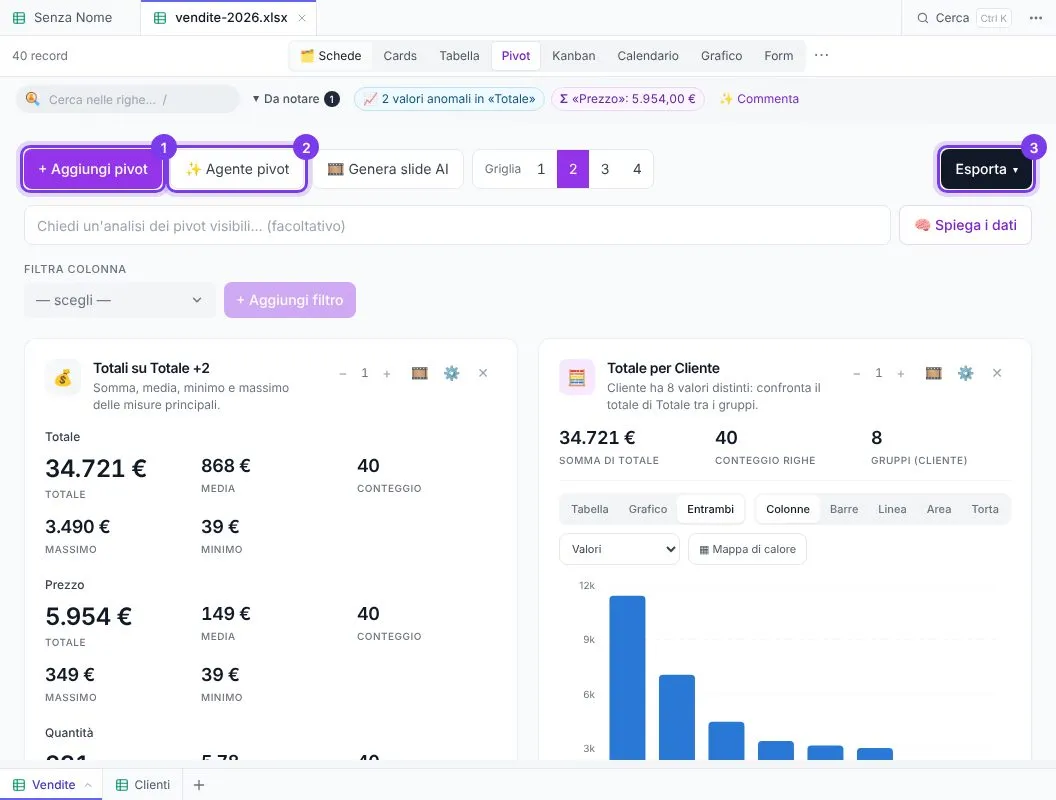Add a new sheet with the plus icon
This screenshot has height=800, width=1056.
coord(199,785)
